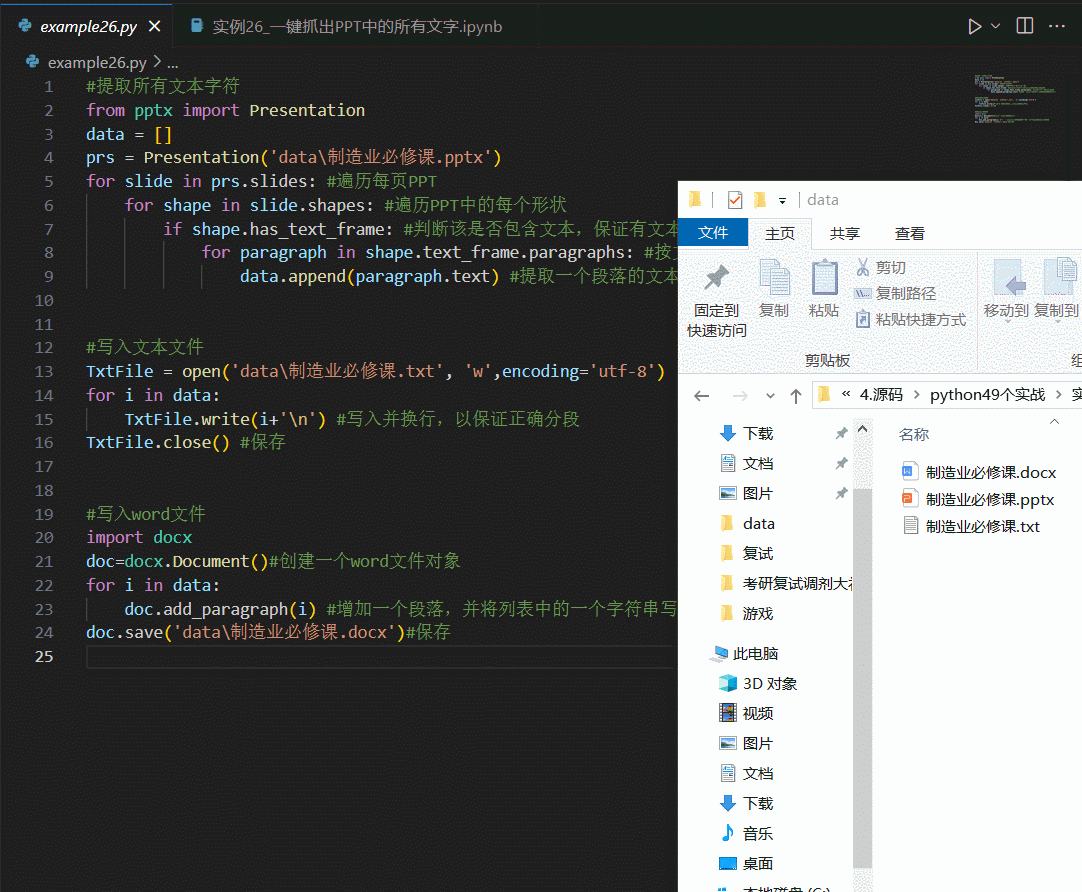Go back in Explorer navigation
The width and height of the screenshot is (1082, 892).
(x=702, y=395)
